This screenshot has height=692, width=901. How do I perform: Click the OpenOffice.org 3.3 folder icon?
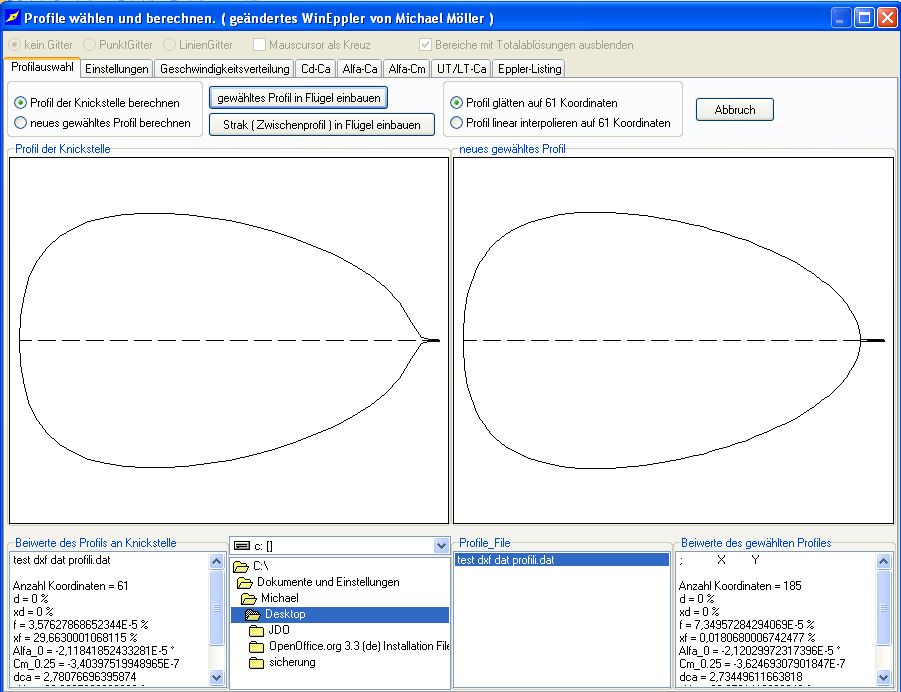(257, 646)
